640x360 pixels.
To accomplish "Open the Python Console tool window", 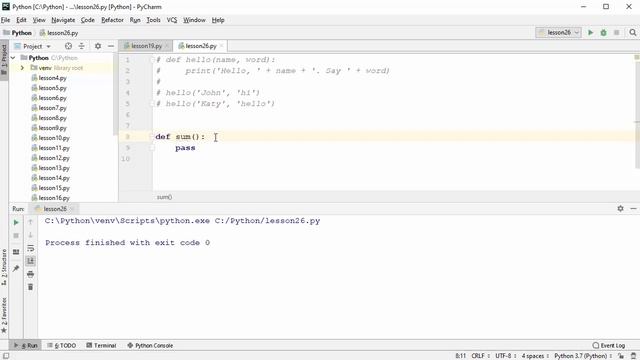I will [150, 345].
